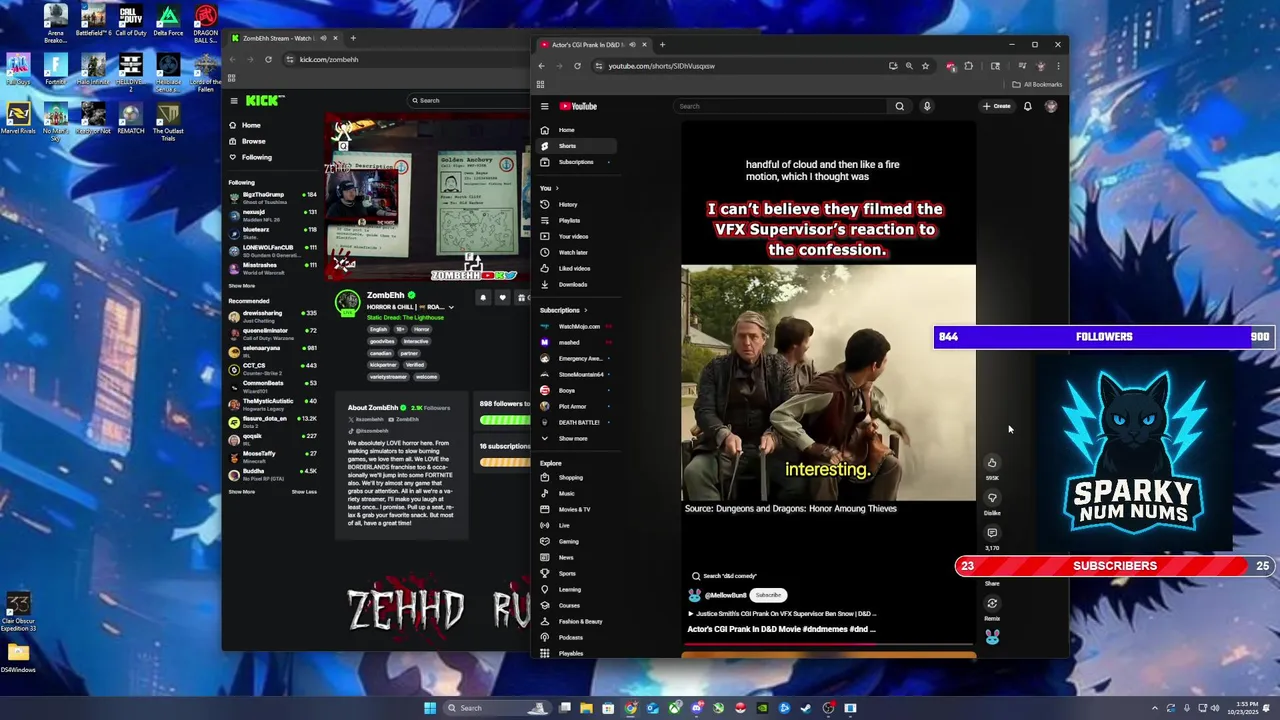Viewport: 1280px width, 720px height.
Task: Open the @MellowBun8 channel link
Action: (x=728, y=595)
